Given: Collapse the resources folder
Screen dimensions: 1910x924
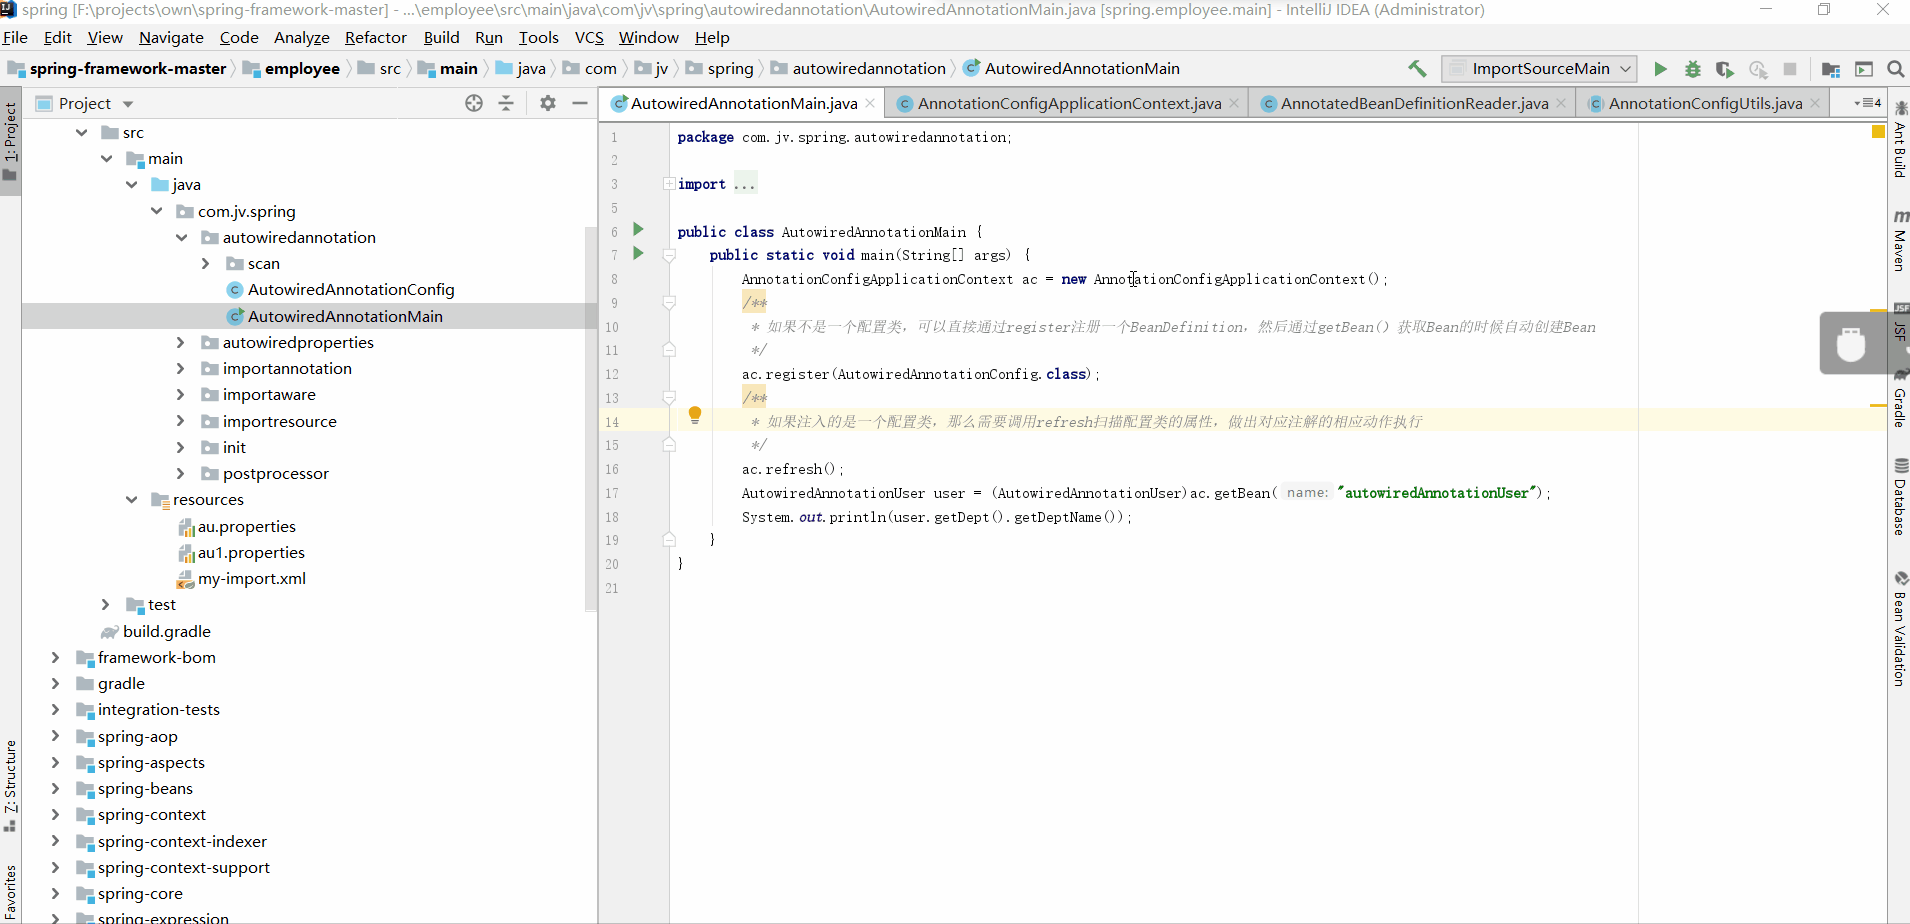Looking at the screenshot, I should tap(131, 500).
